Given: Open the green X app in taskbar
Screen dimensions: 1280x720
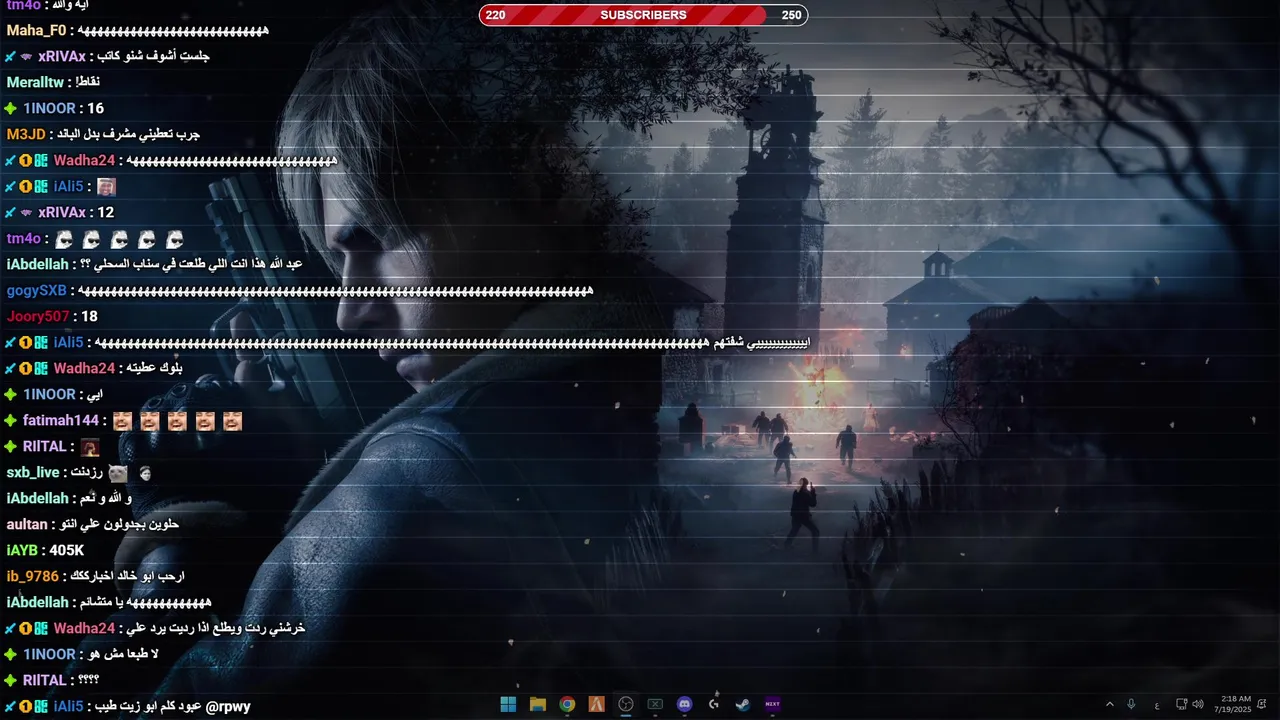Looking at the screenshot, I should (x=655, y=704).
